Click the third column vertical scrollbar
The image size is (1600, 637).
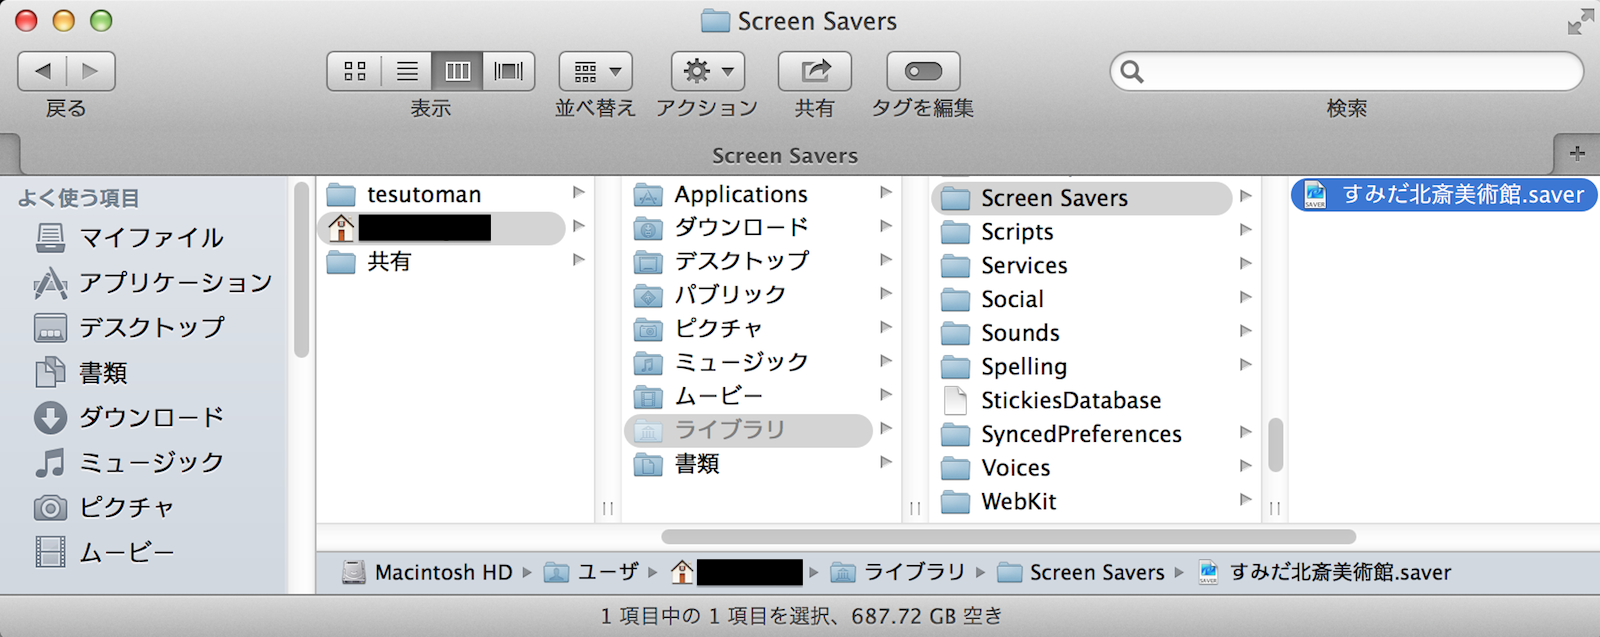point(1275,444)
